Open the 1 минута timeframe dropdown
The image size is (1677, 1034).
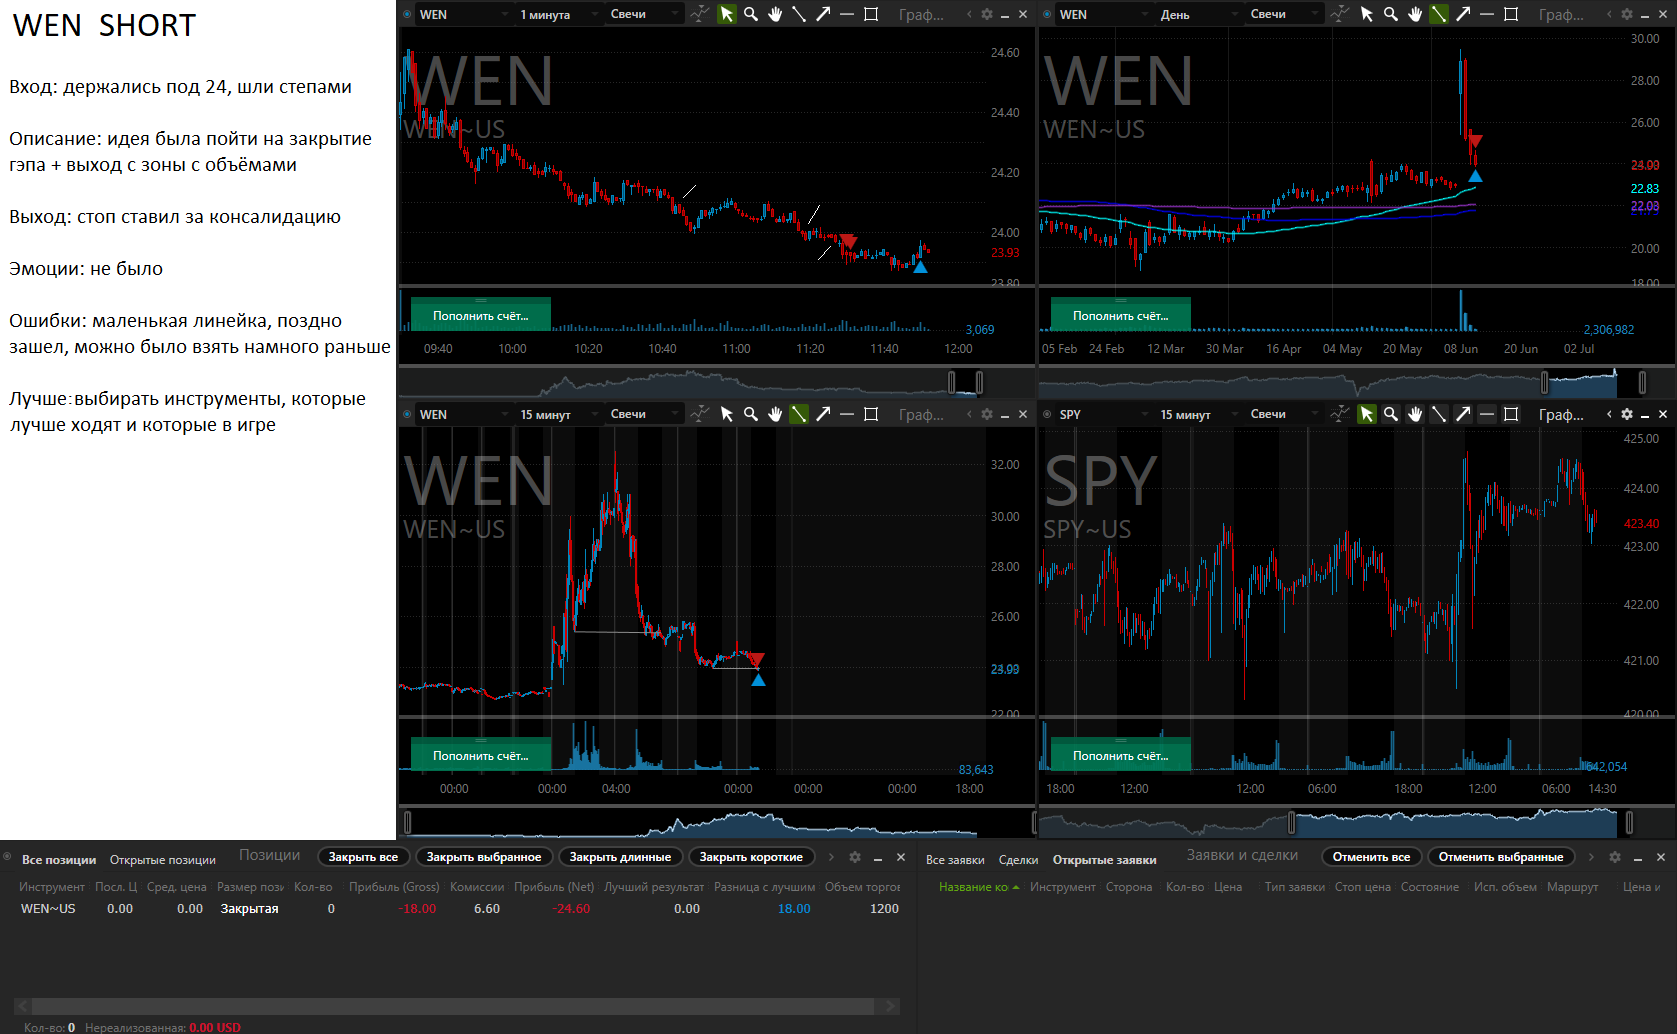click(x=558, y=14)
